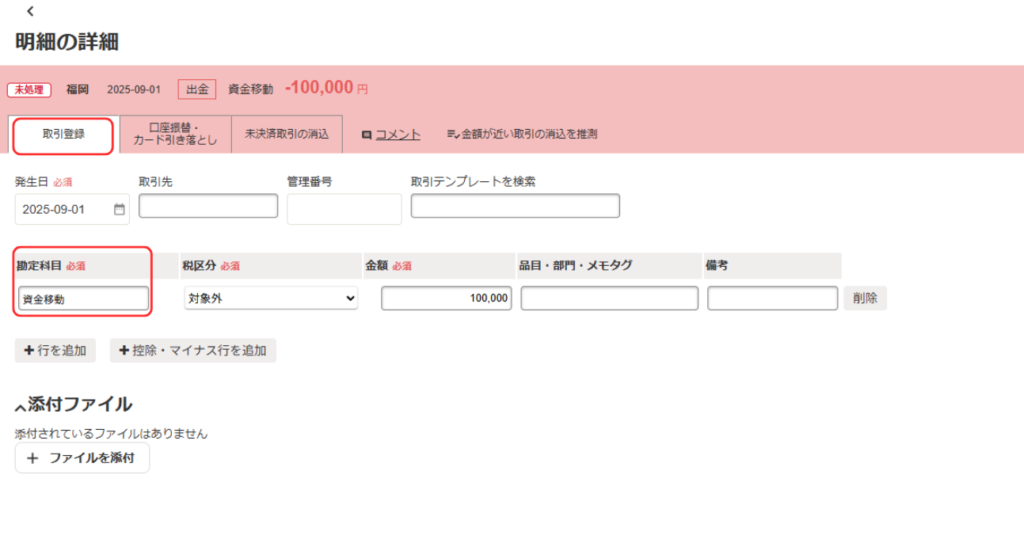The height and width of the screenshot is (547, 1024).
Task: Click the 品目・部門・メモタグ input field
Action: pos(609,298)
